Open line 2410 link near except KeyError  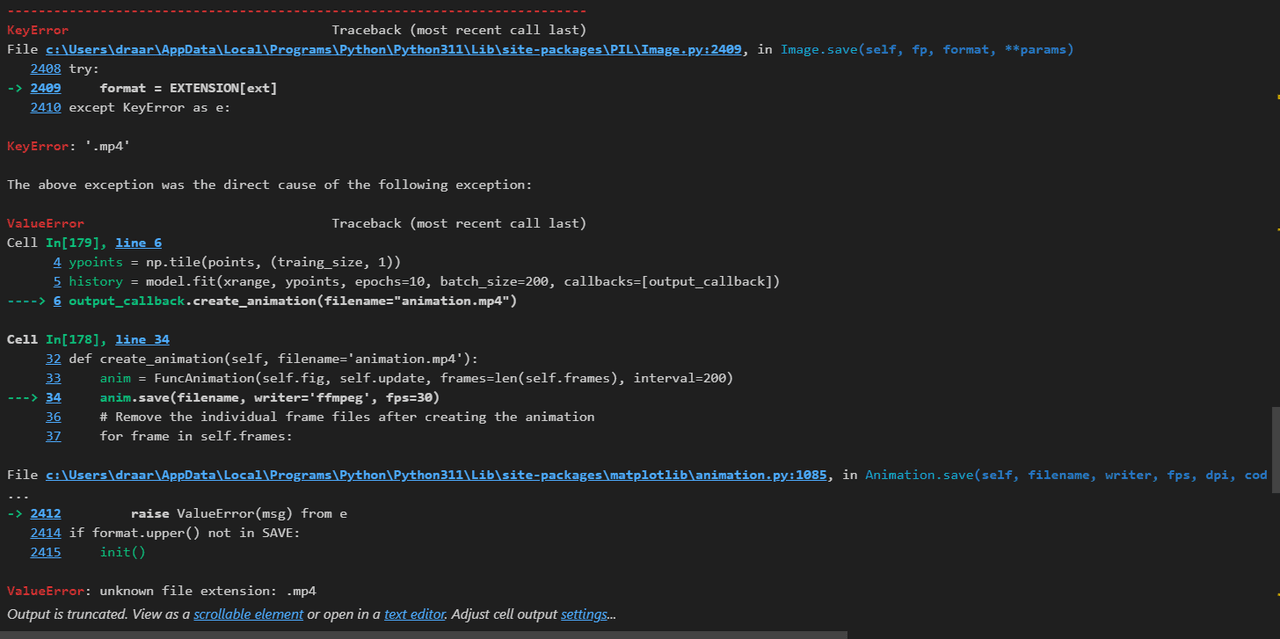point(45,107)
